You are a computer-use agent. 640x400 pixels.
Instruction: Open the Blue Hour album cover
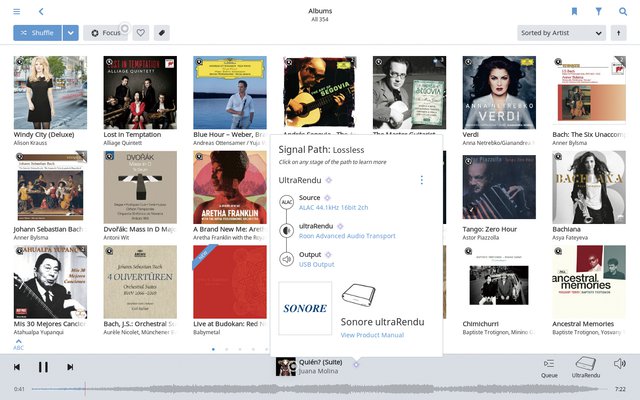(x=230, y=93)
